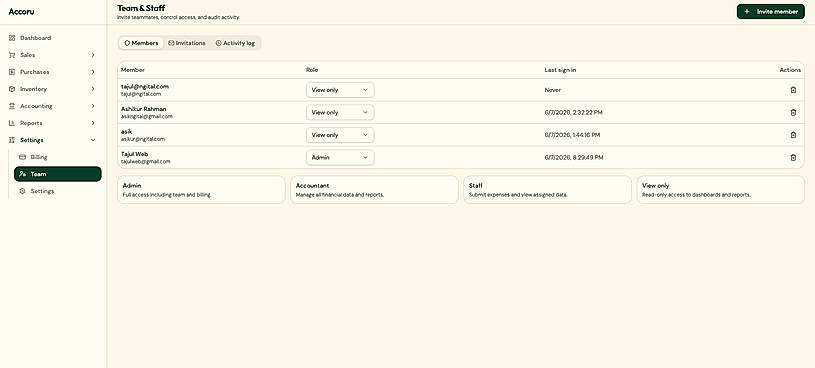Click the Purchases icon in sidebar
The height and width of the screenshot is (368, 815).
(12, 72)
